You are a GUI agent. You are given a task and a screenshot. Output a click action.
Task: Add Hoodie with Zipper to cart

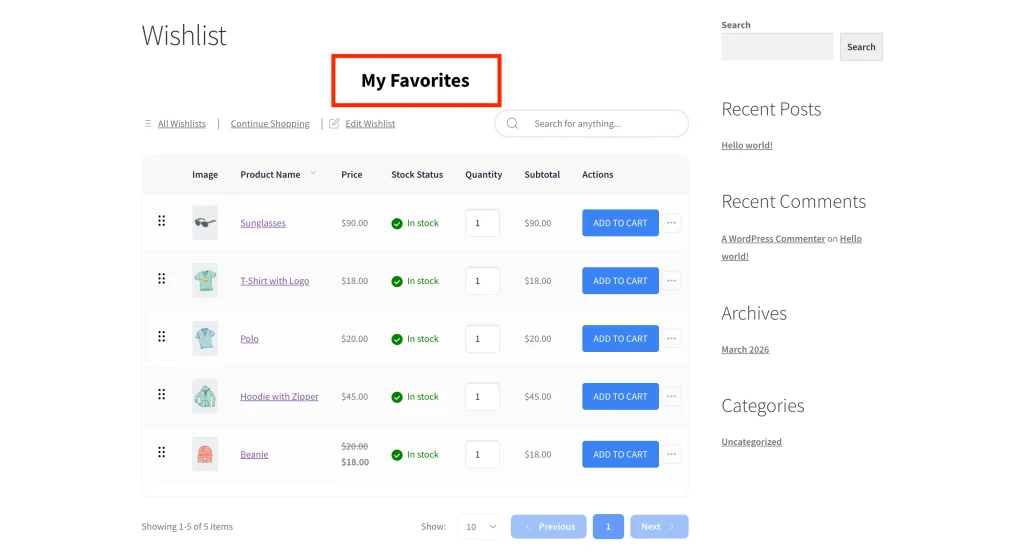[620, 396]
